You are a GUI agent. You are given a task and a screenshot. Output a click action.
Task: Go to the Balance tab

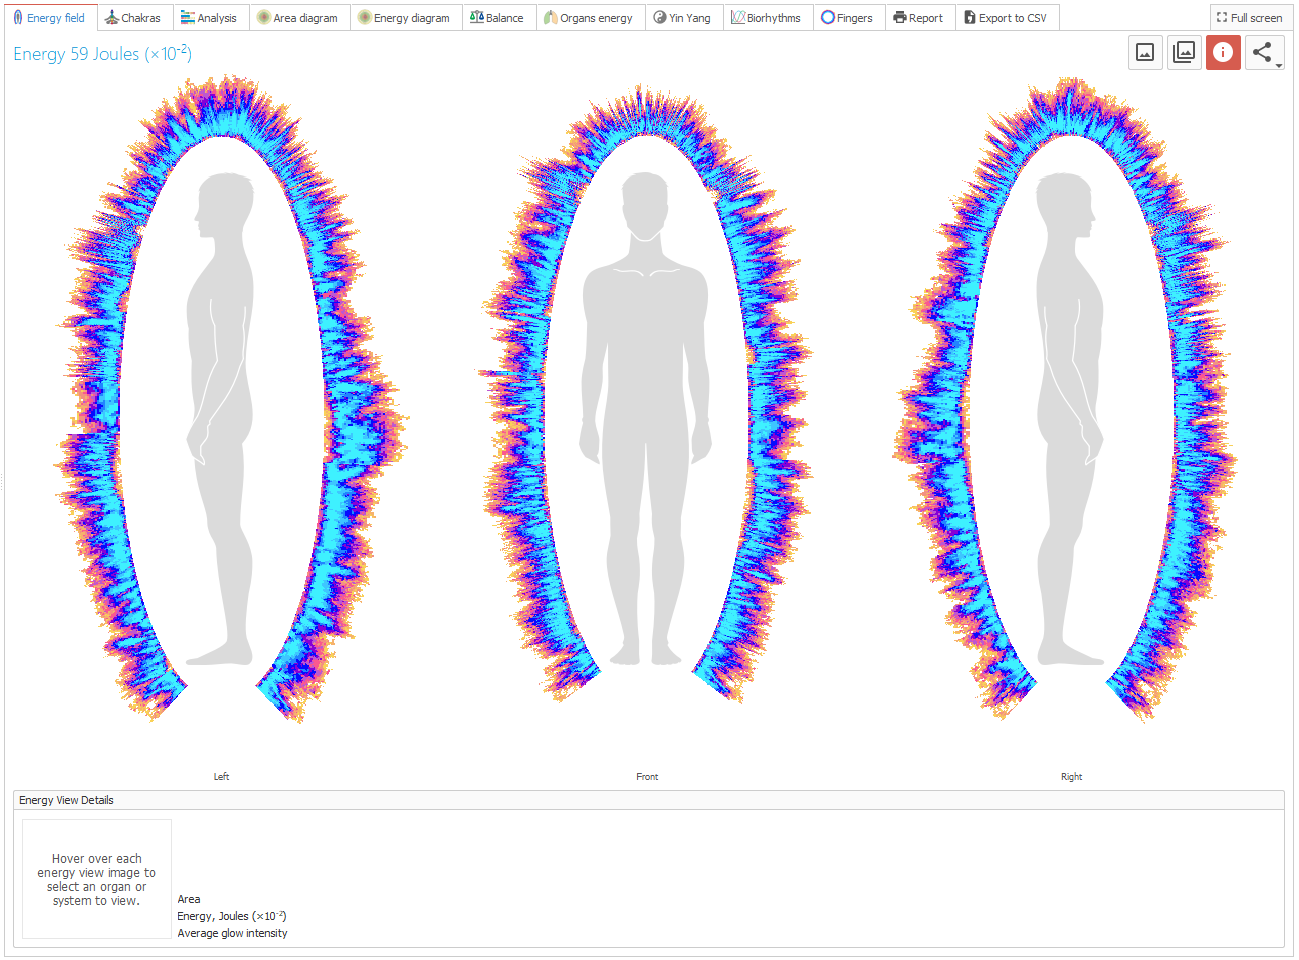point(497,18)
